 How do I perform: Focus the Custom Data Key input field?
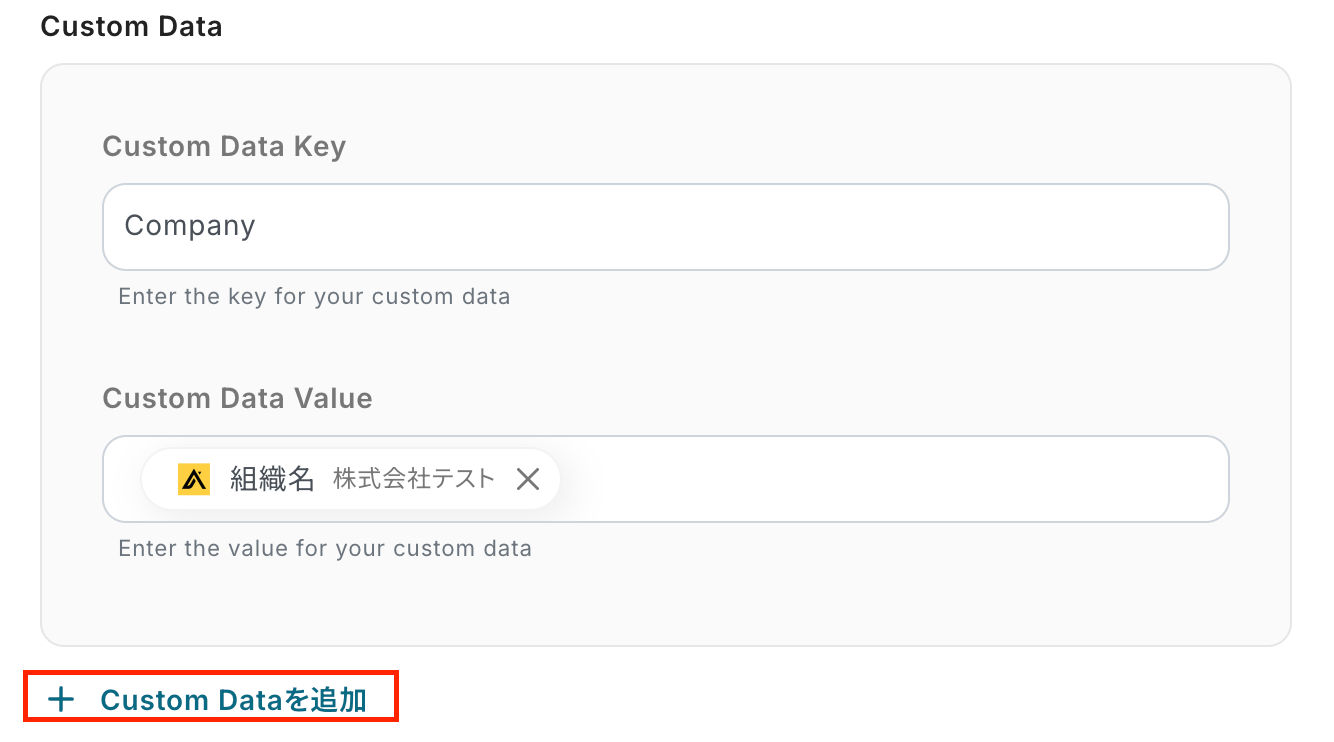[665, 226]
